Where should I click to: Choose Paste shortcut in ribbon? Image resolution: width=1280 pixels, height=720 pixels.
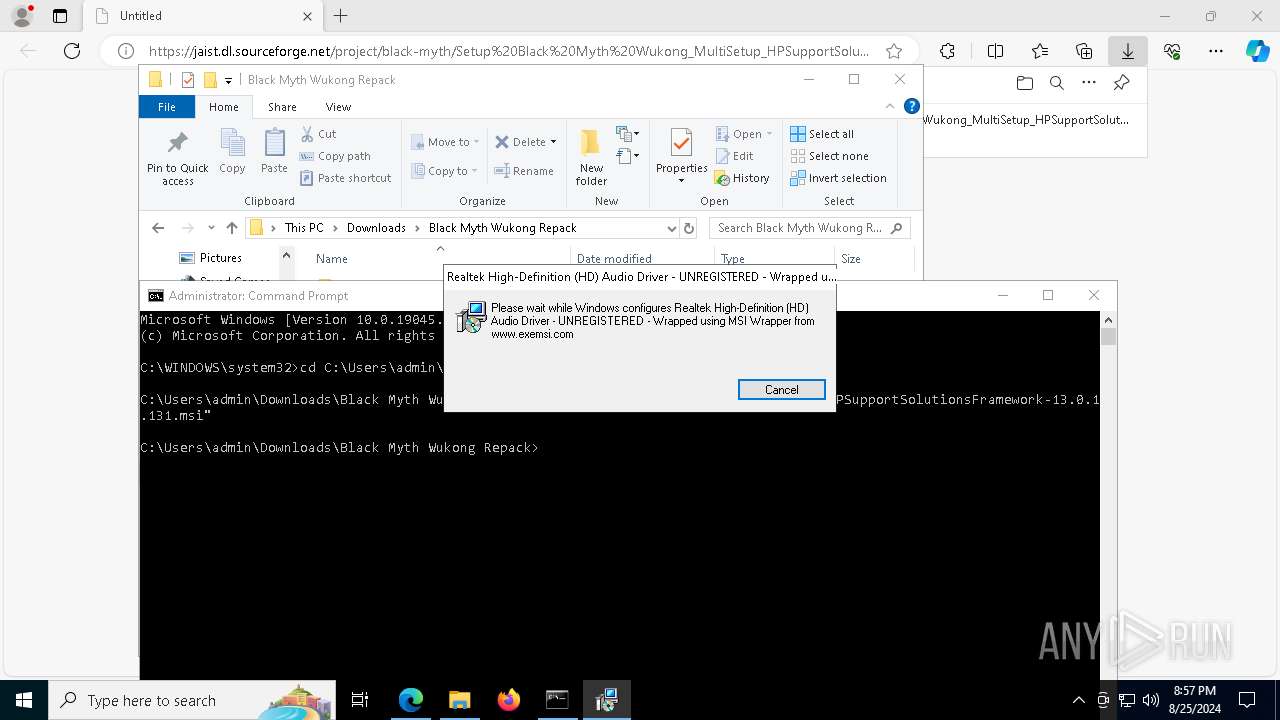pyautogui.click(x=346, y=178)
